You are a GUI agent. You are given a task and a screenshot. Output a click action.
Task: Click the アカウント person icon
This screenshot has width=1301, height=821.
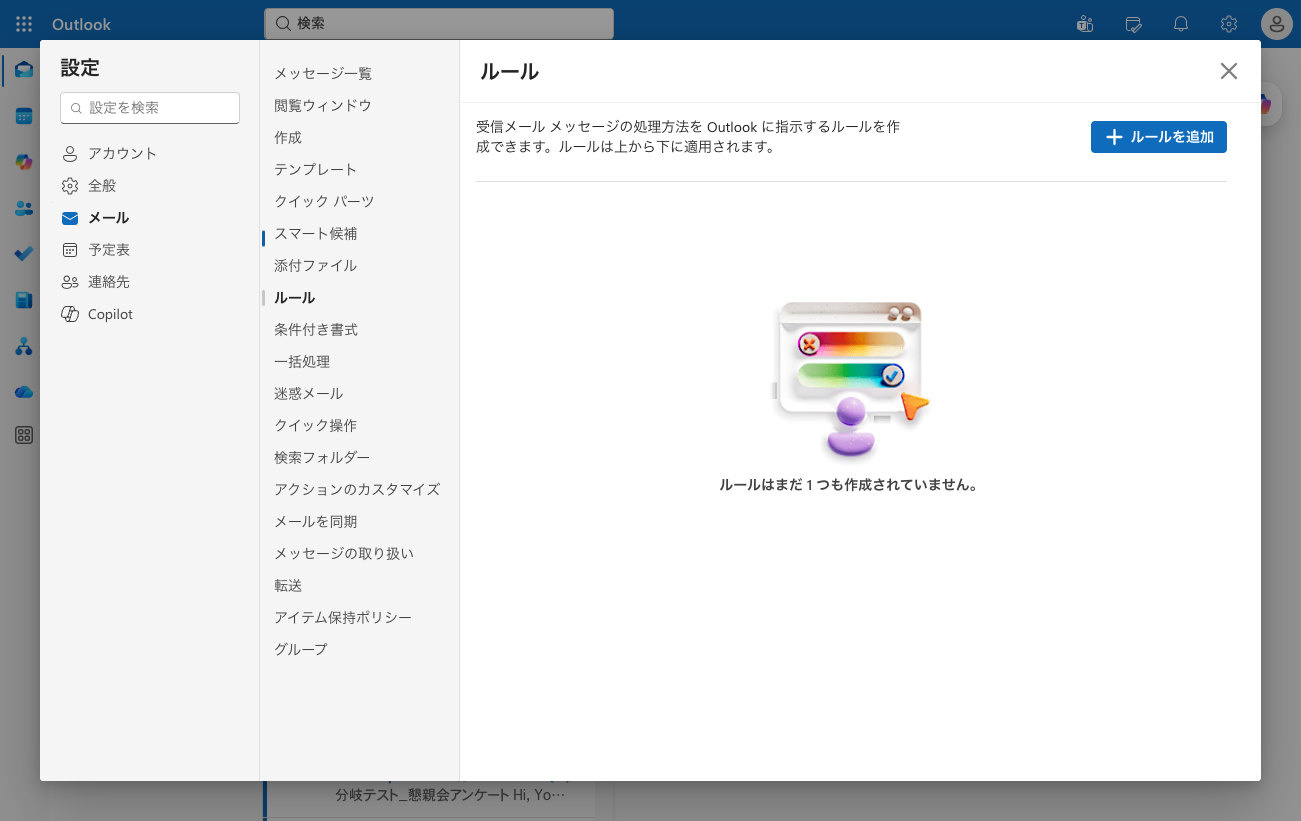(x=70, y=154)
